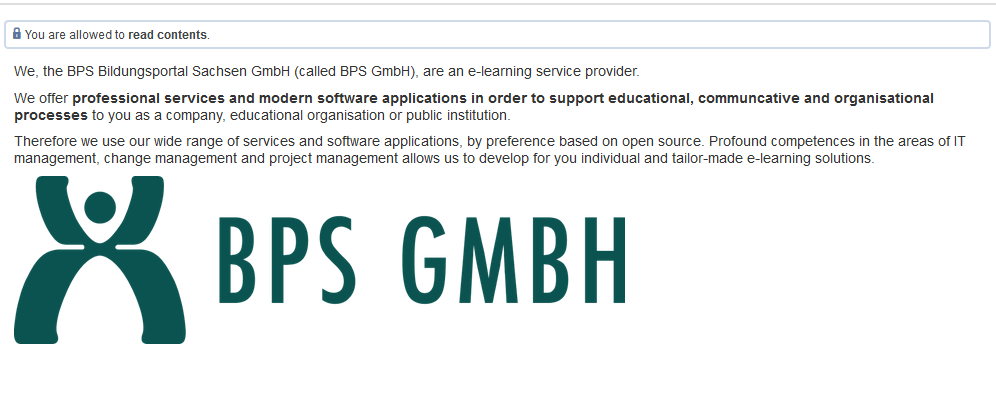Screen dimensions: 996x401
Task: Click the bold 'read contents' text
Action: point(168,35)
